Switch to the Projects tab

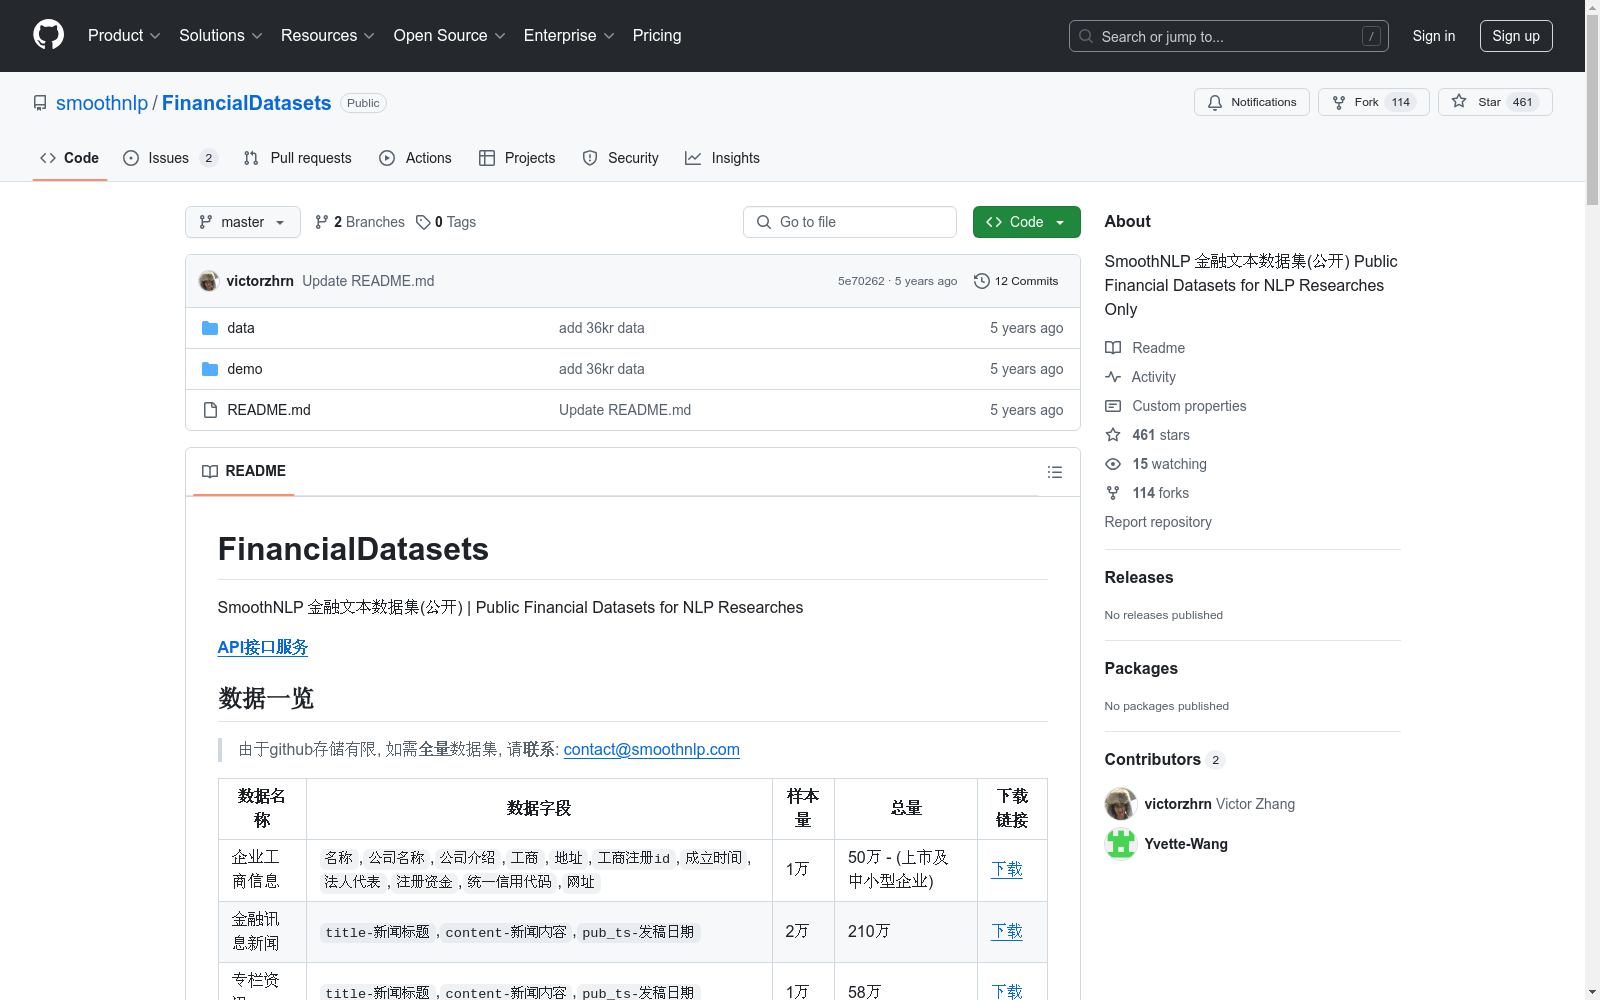coord(517,158)
